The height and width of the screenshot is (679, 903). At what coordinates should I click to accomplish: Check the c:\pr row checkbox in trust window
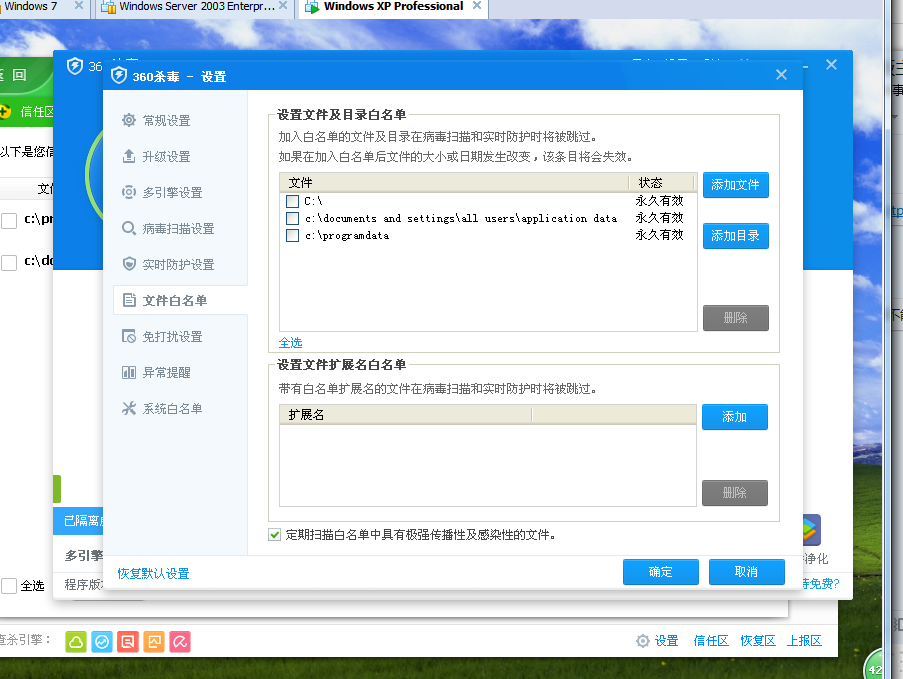(9, 221)
